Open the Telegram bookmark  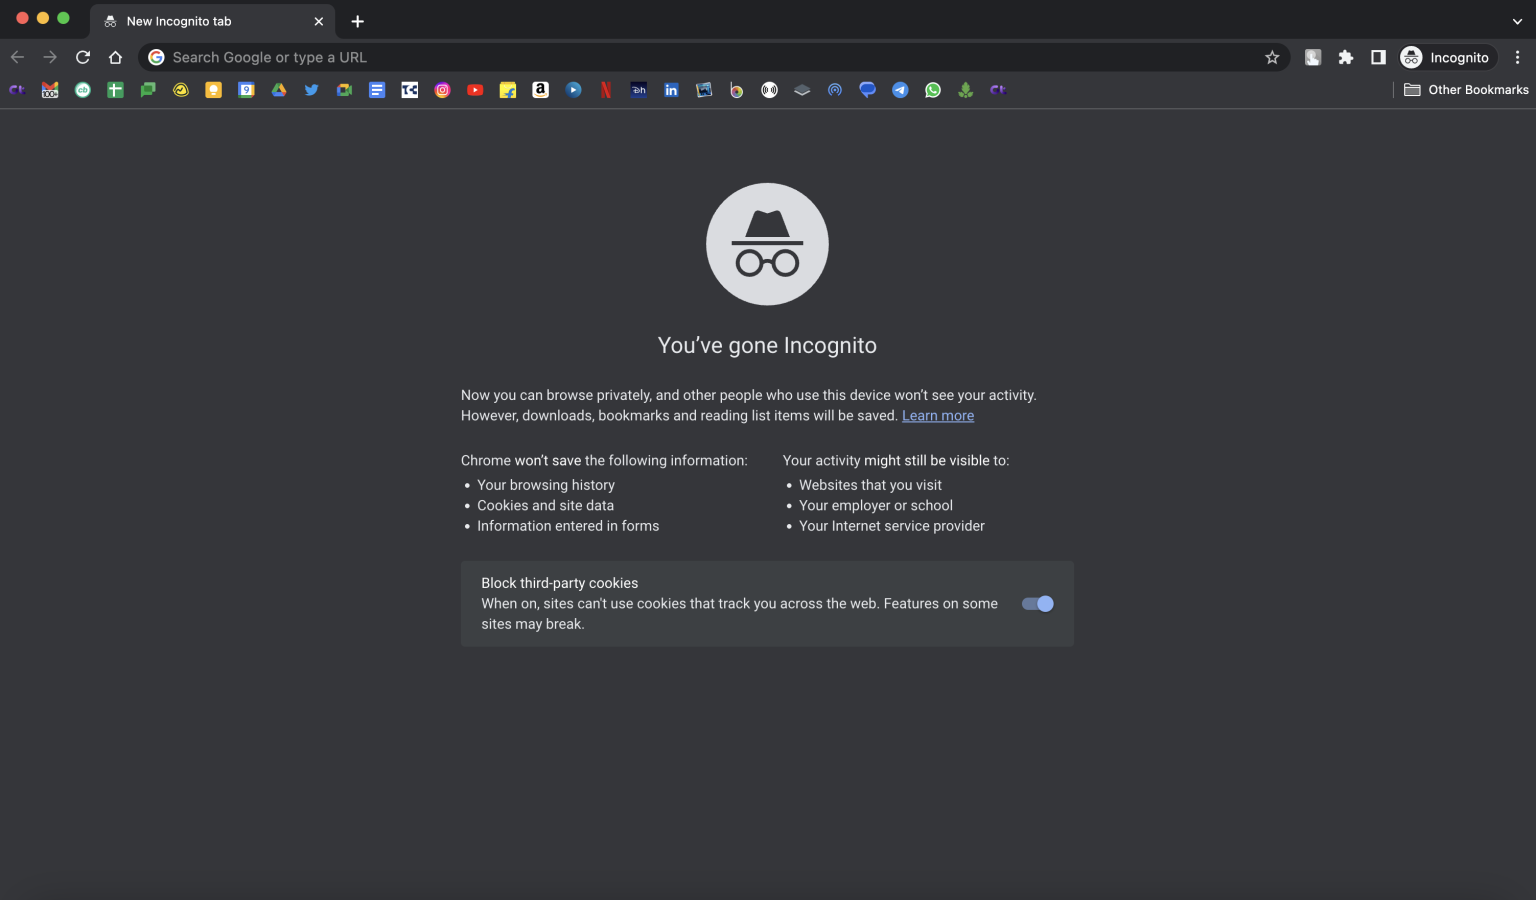900,90
